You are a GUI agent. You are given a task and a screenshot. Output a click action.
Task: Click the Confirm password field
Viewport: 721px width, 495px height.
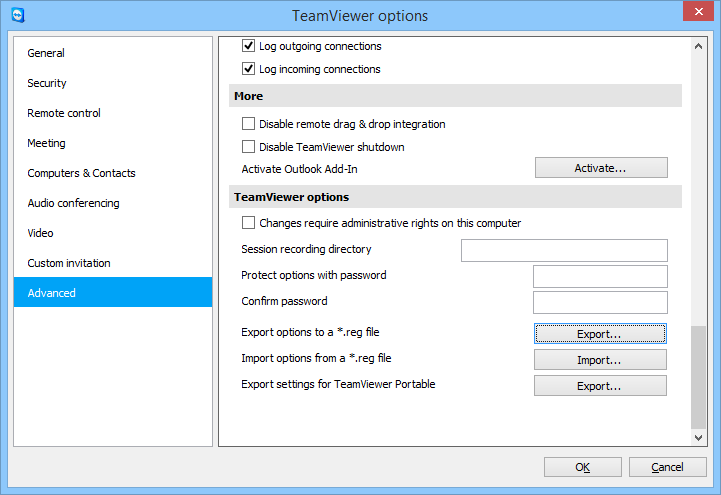click(600, 302)
